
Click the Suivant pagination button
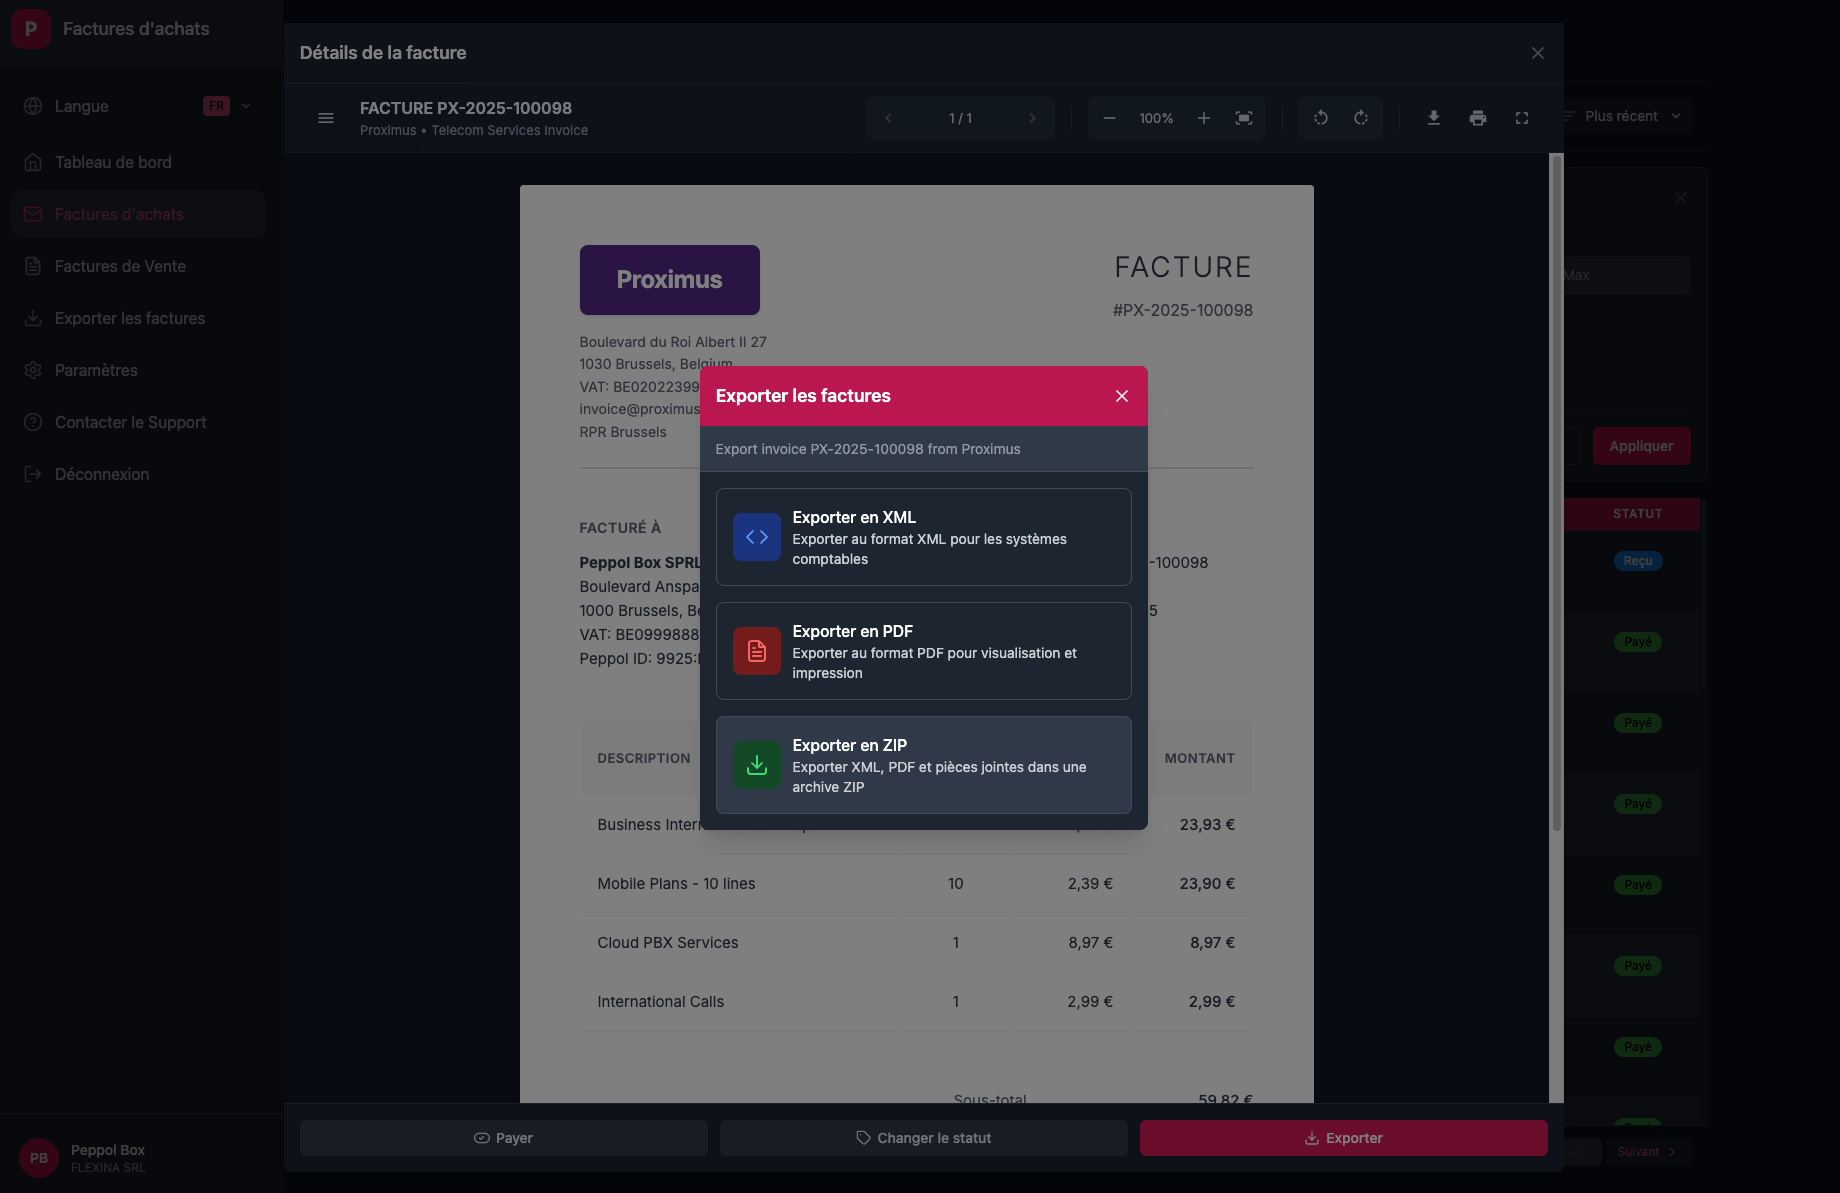pyautogui.click(x=1646, y=1152)
